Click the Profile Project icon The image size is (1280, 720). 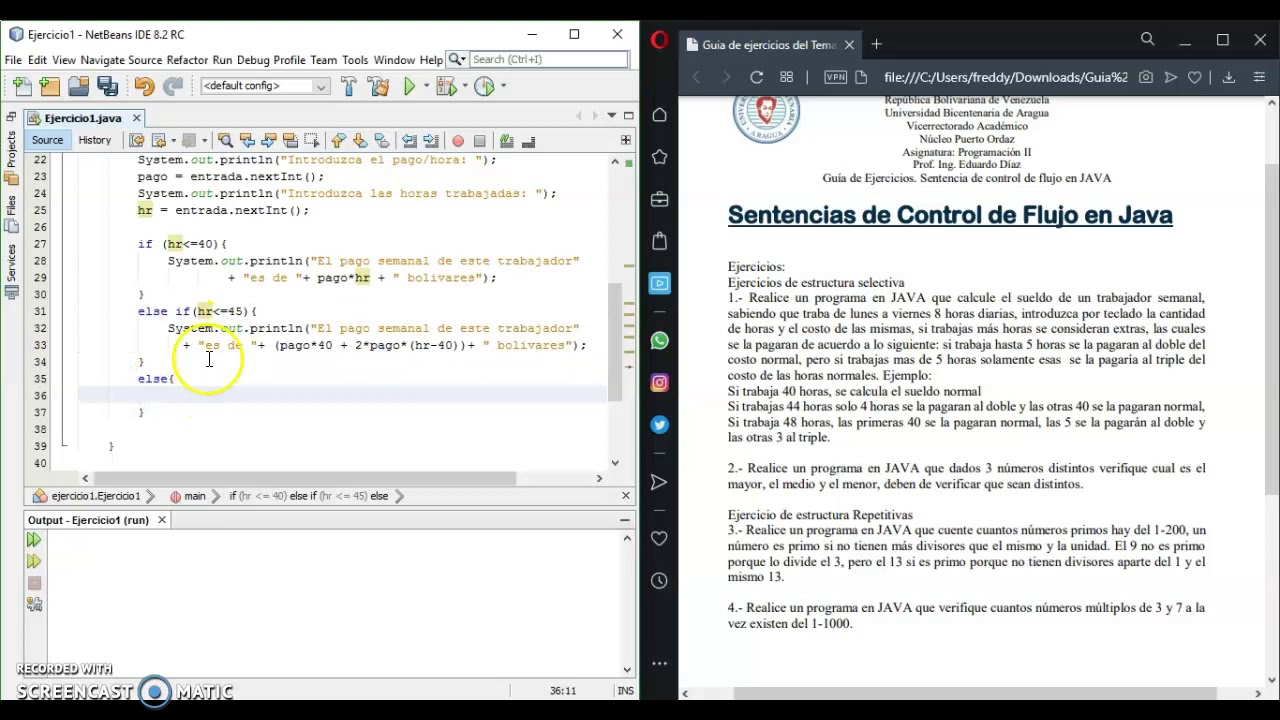tap(484, 86)
